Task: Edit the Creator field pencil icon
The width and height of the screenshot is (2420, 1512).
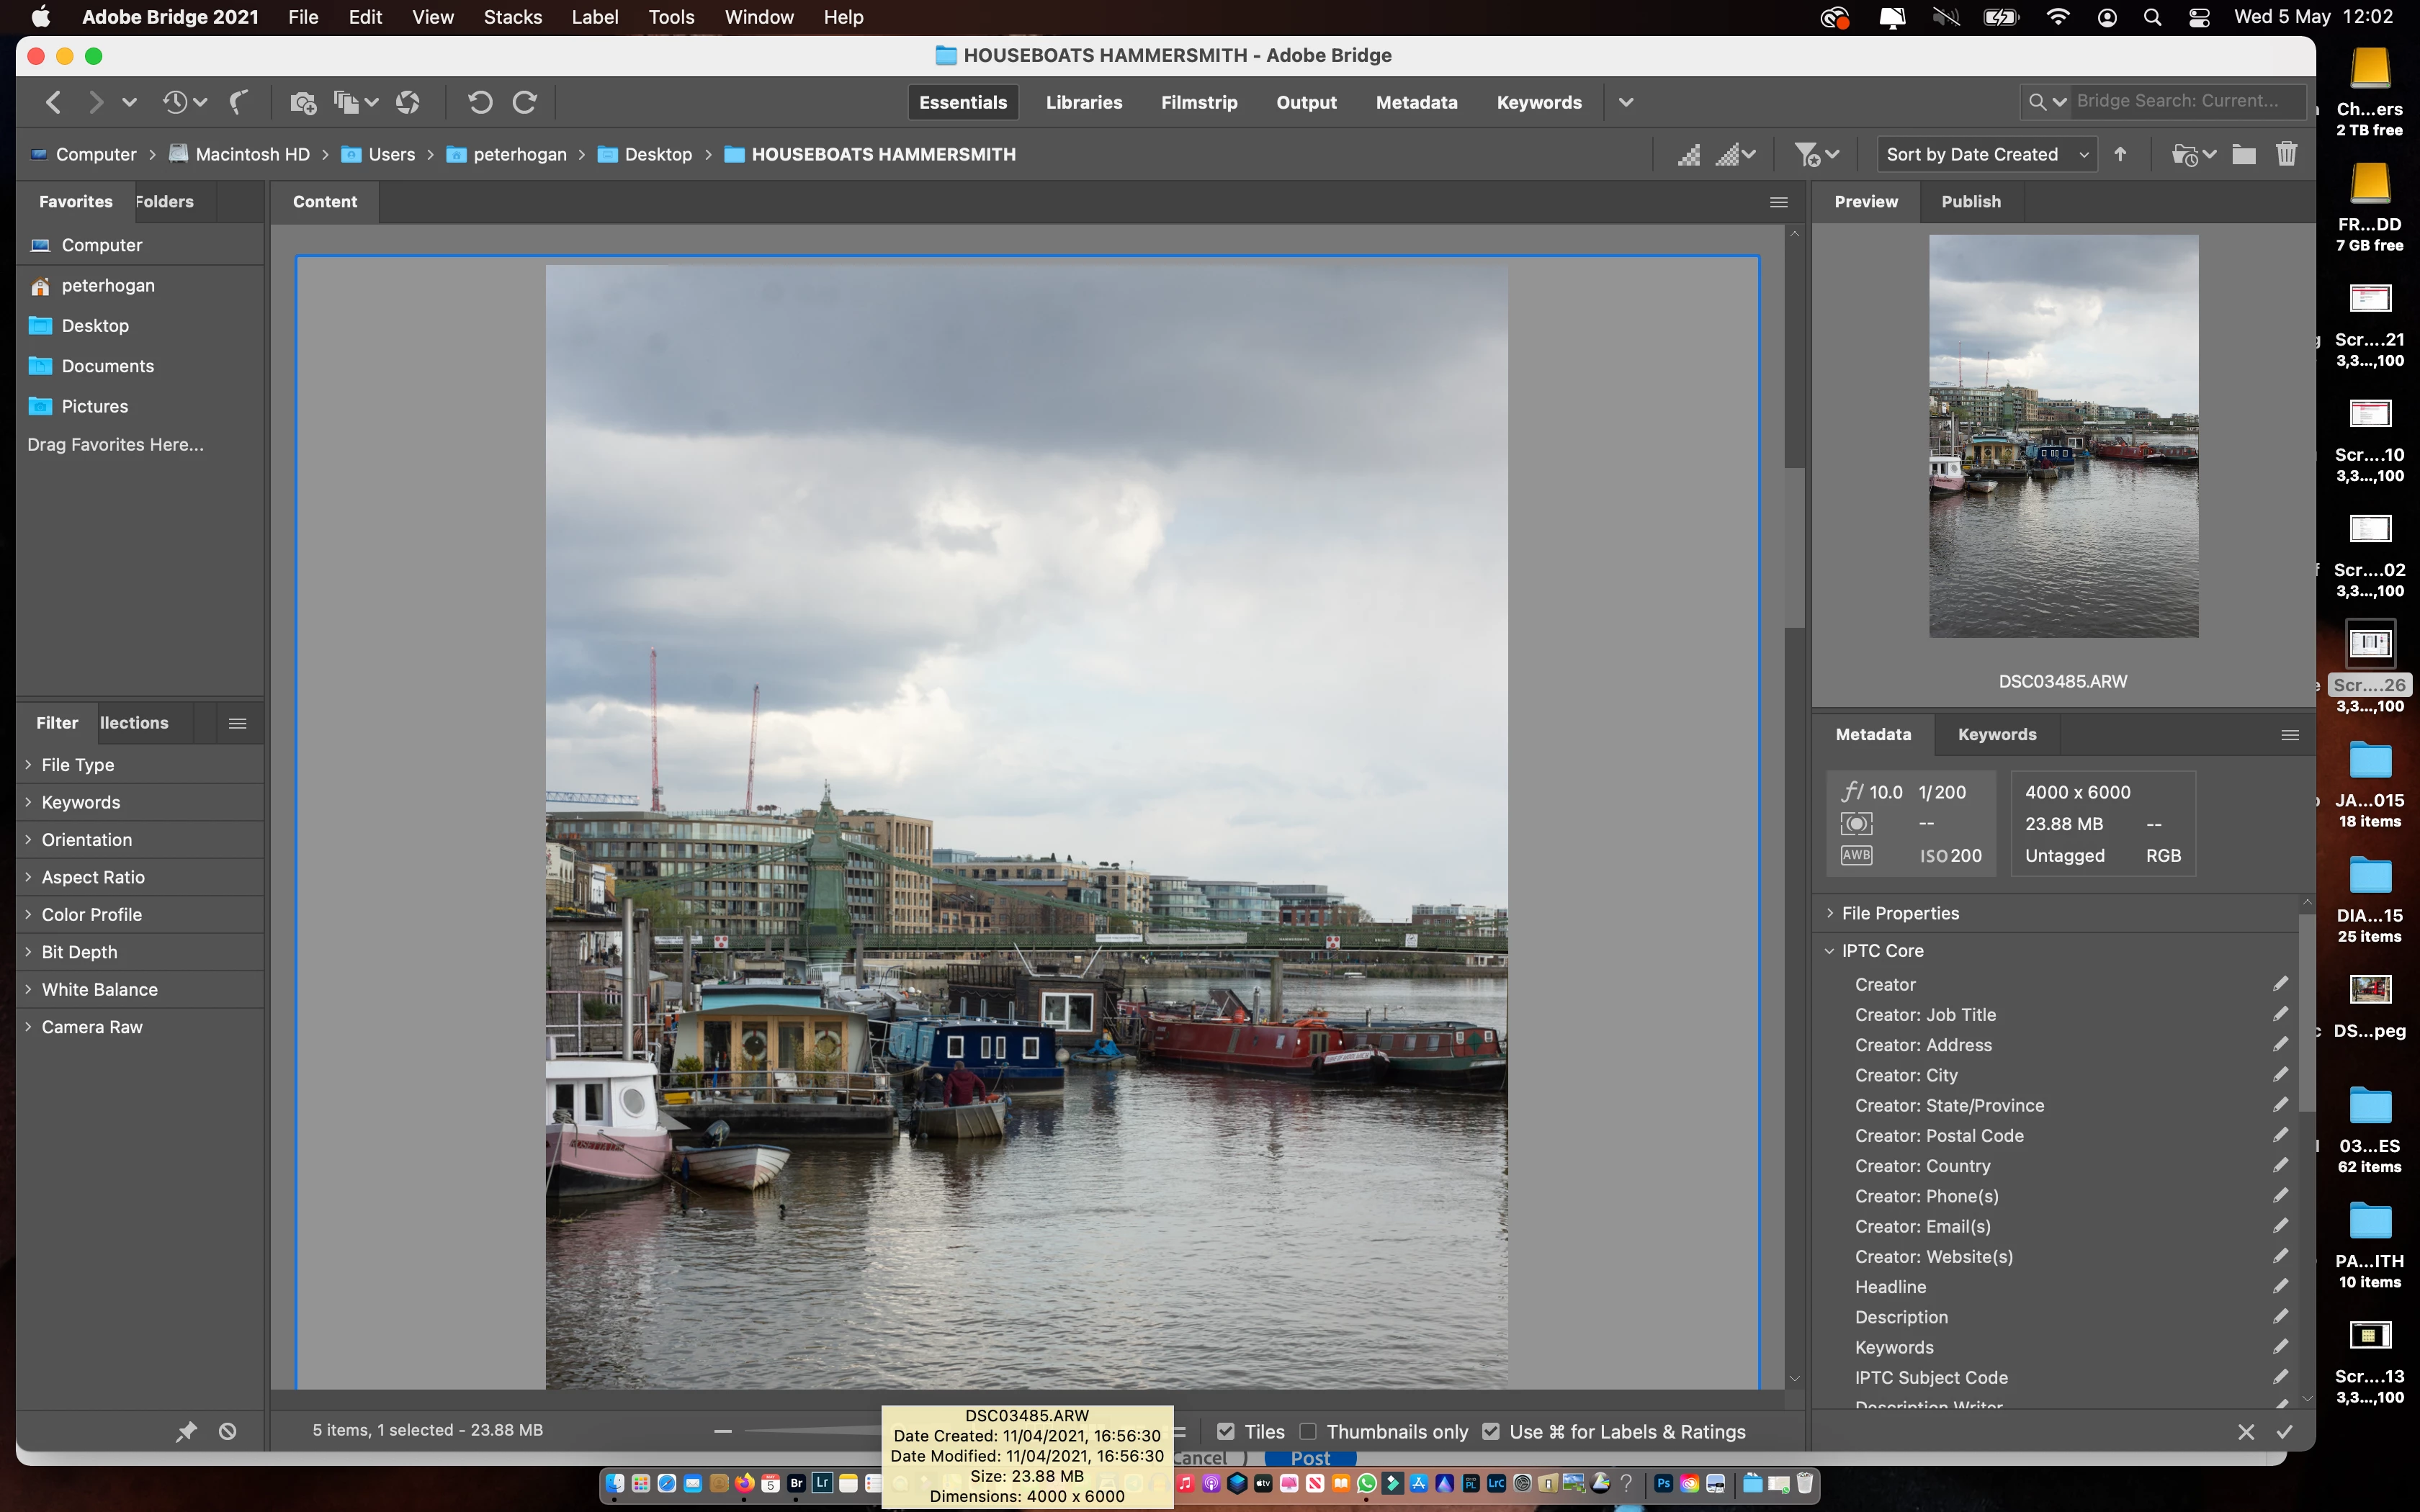Action: (2280, 984)
